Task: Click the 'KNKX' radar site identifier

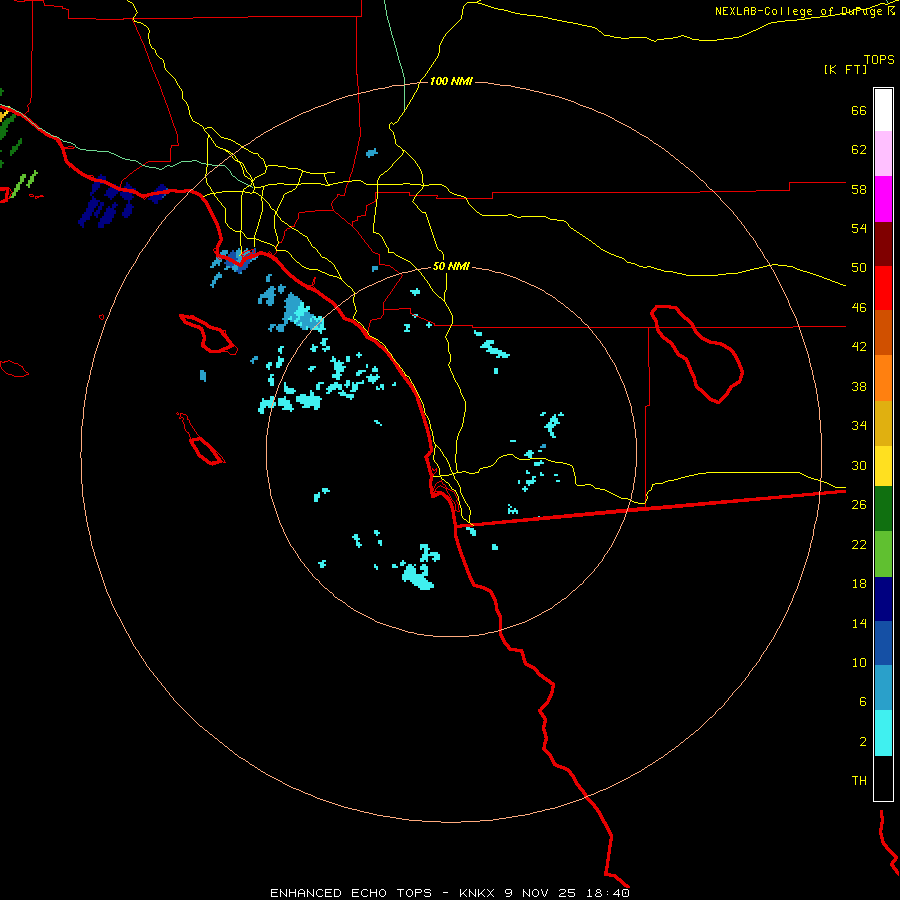Action: 476,893
